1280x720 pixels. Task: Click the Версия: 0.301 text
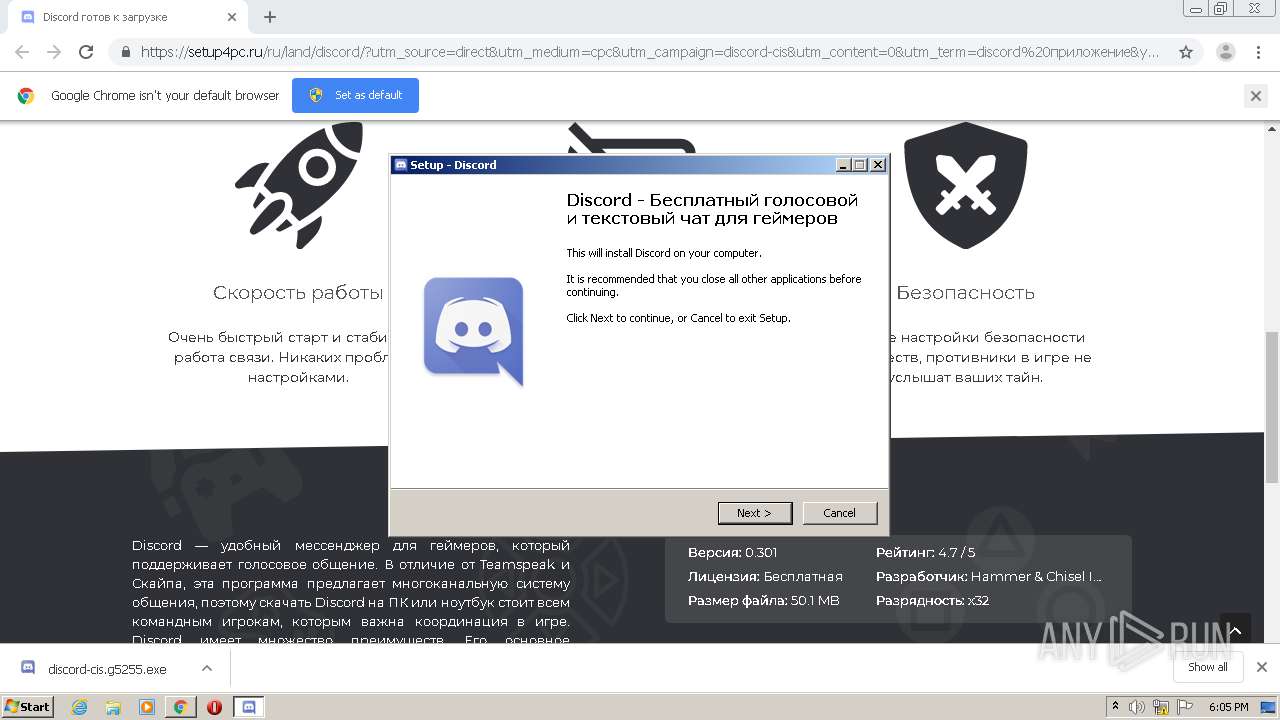point(732,553)
